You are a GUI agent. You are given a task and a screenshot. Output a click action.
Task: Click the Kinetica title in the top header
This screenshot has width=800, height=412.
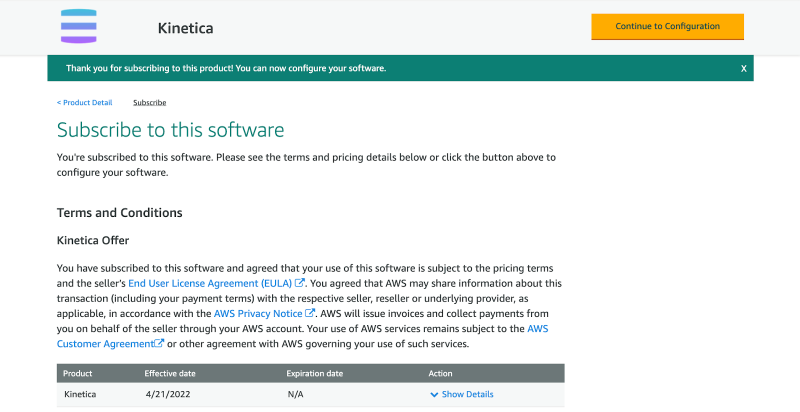tap(184, 27)
